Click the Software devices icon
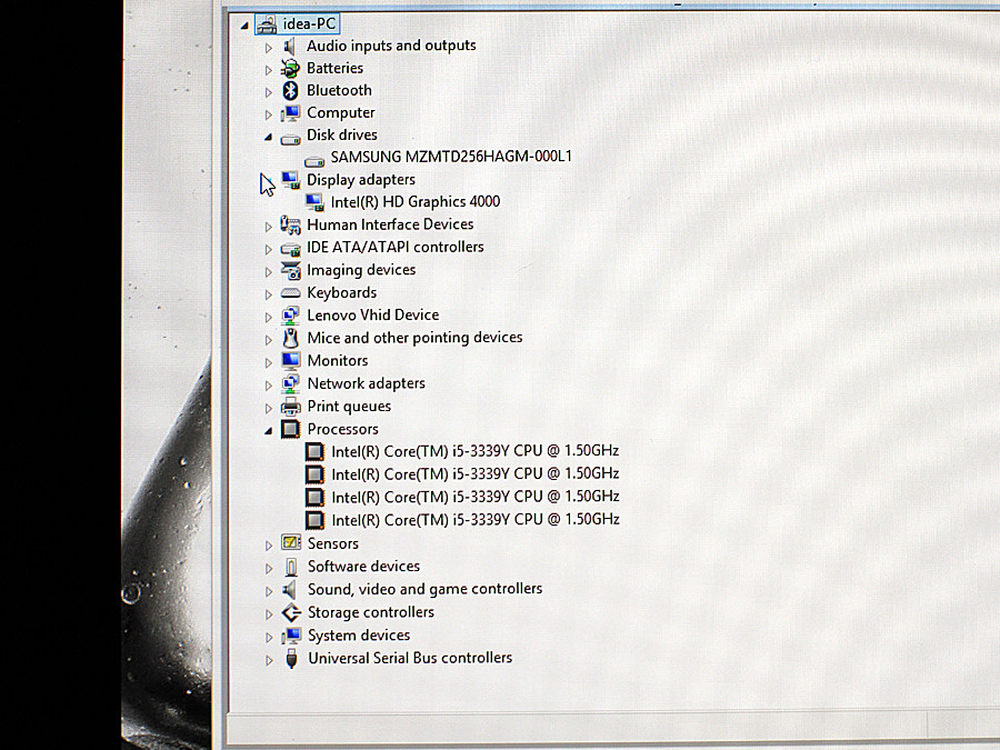 coord(291,567)
